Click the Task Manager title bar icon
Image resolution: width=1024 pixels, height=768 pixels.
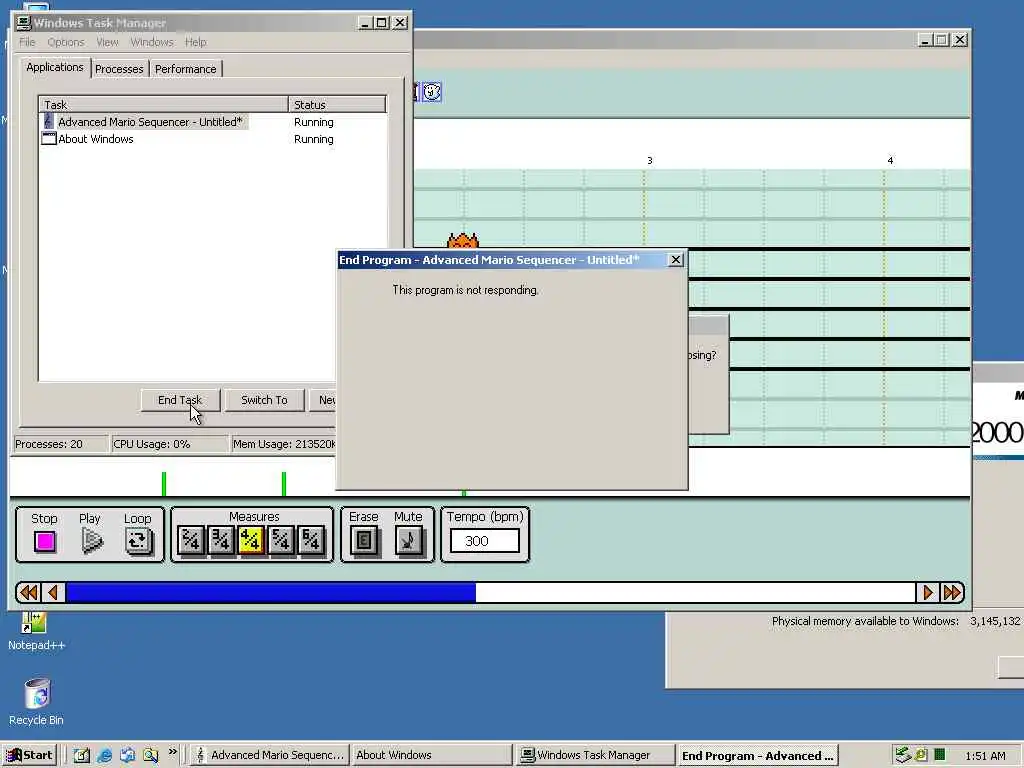coord(24,23)
